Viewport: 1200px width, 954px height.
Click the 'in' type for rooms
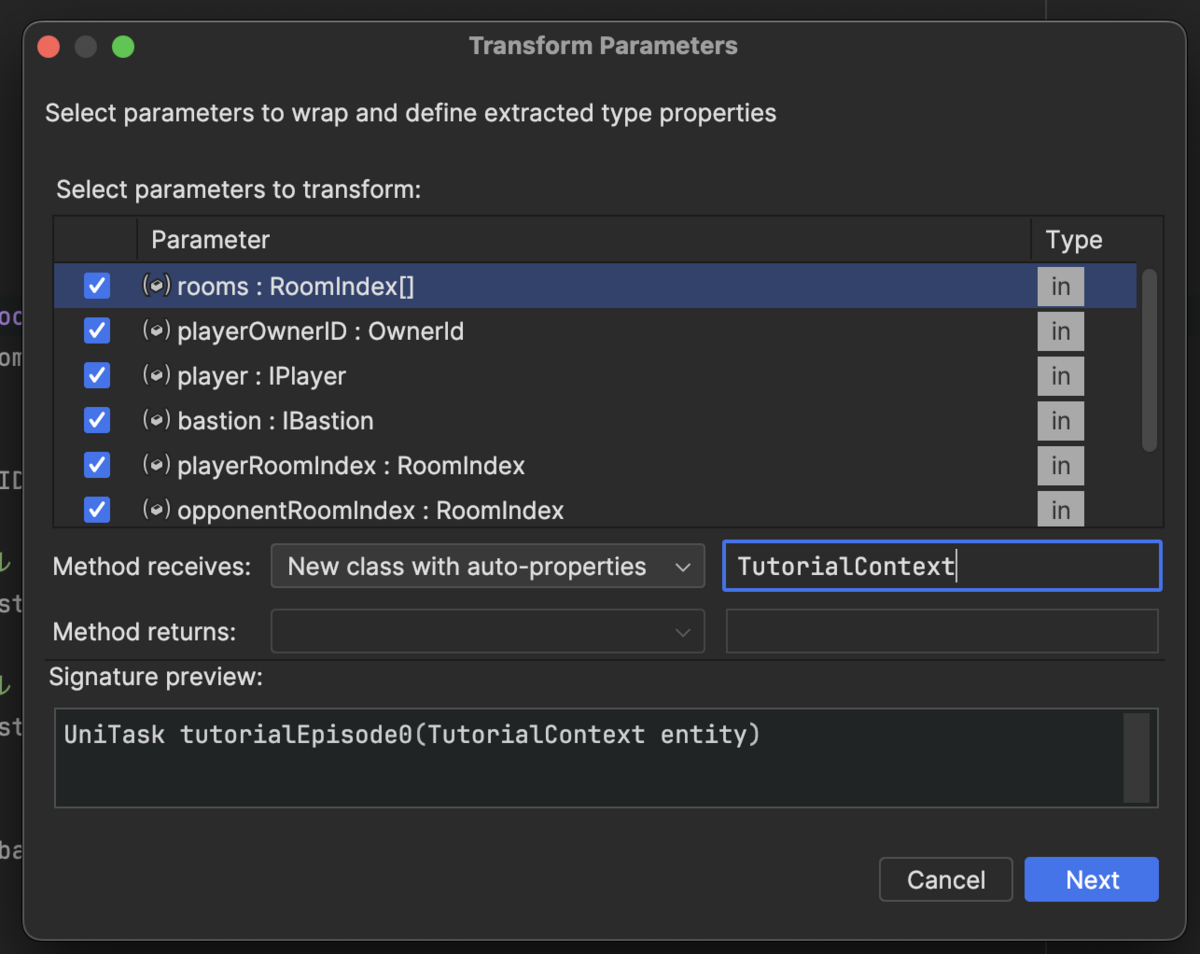[1060, 287]
